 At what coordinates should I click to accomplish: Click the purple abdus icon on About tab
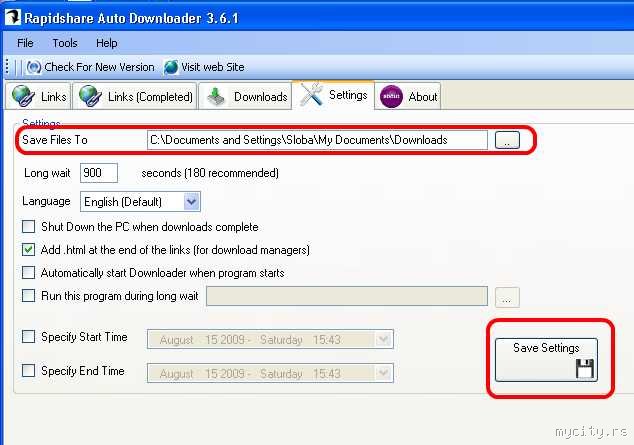point(391,97)
